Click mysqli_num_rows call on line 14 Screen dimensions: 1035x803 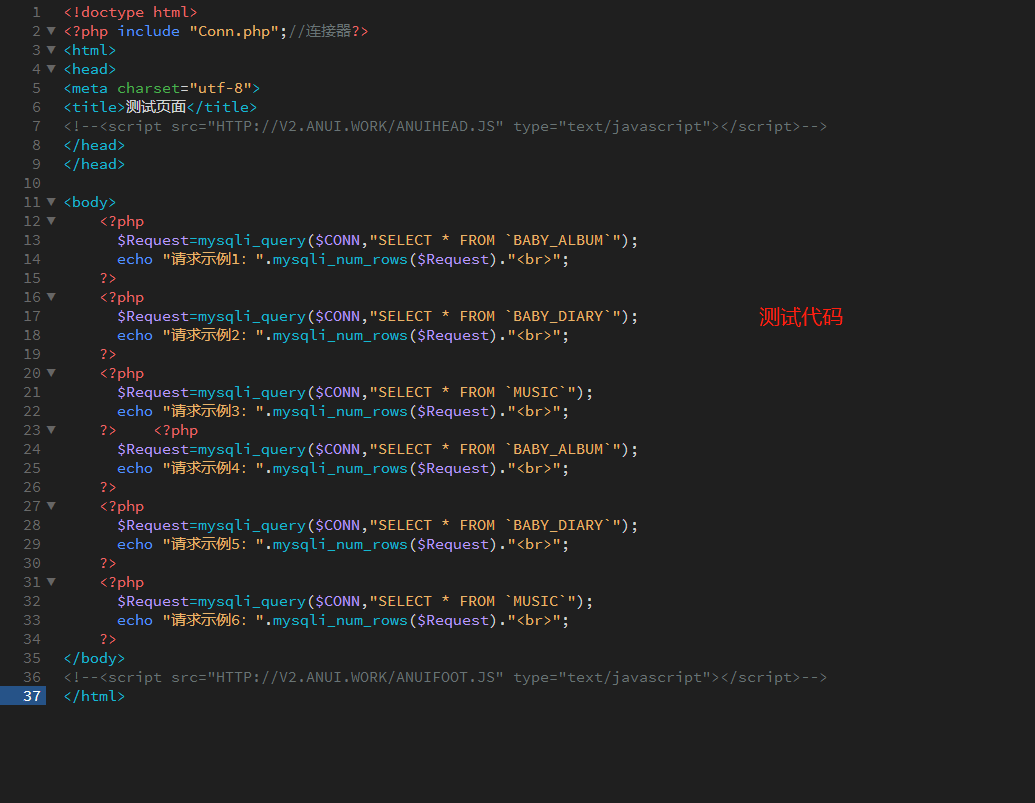point(340,260)
